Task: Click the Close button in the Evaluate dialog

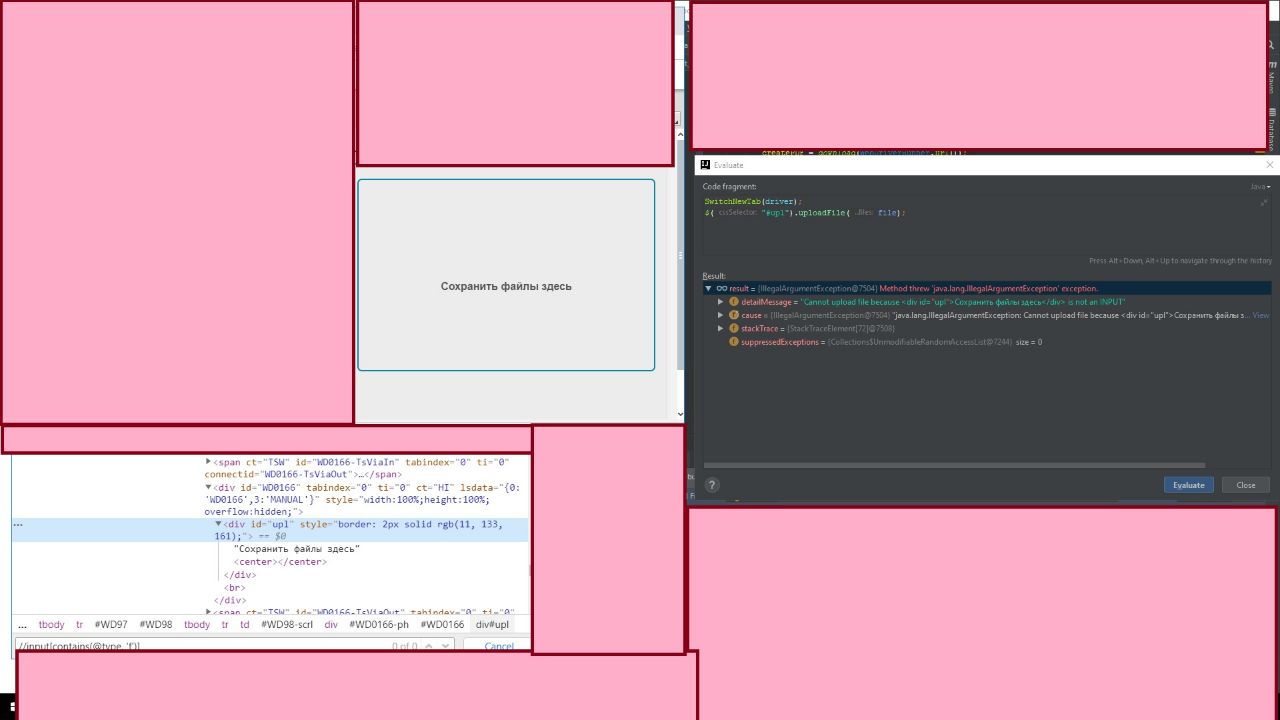Action: (x=1245, y=485)
